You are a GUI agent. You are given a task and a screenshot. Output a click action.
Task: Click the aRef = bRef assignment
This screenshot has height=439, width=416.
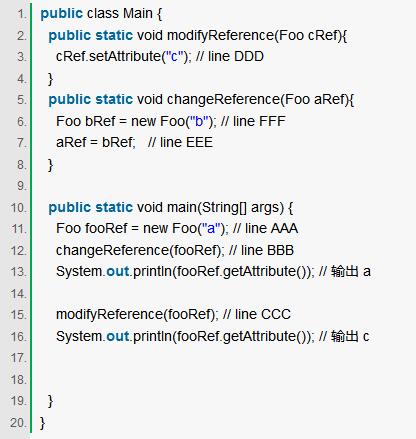(96, 142)
